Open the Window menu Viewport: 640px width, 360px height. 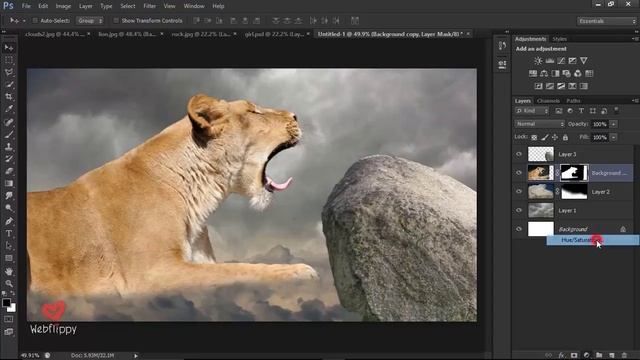pyautogui.click(x=194, y=6)
